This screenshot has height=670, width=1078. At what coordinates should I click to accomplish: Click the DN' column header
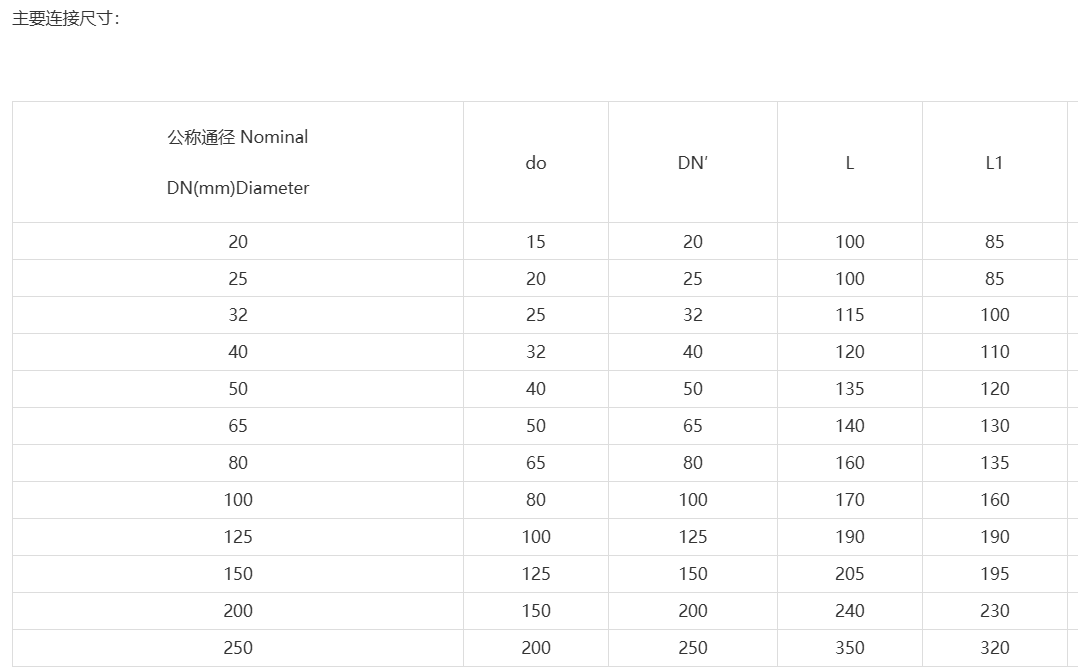click(692, 162)
